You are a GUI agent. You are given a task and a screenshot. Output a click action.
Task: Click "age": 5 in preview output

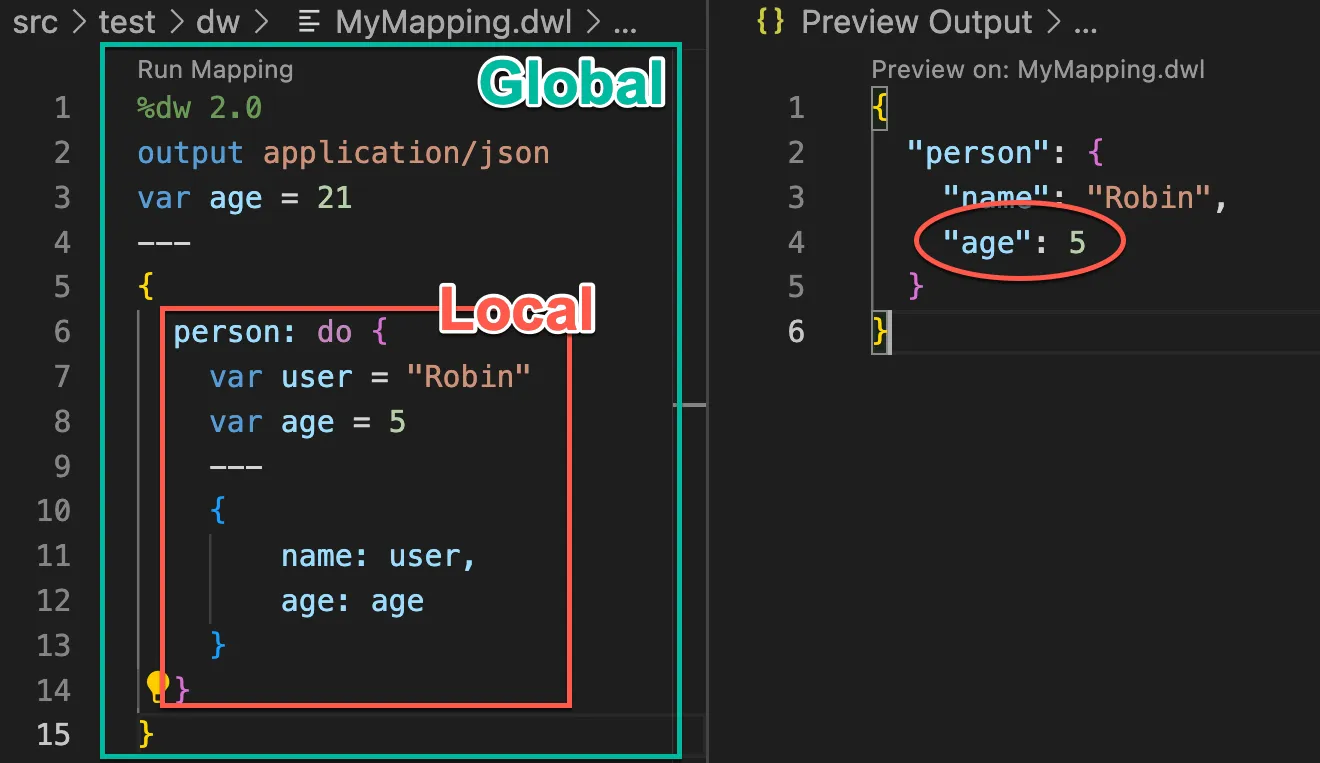pyautogui.click(x=1014, y=242)
